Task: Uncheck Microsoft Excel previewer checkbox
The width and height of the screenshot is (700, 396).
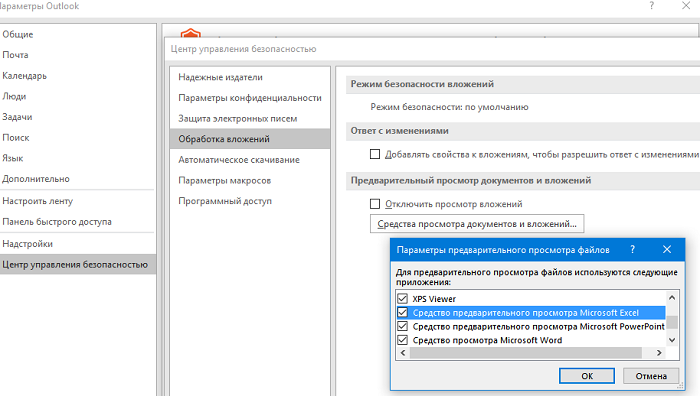Action: 402,312
